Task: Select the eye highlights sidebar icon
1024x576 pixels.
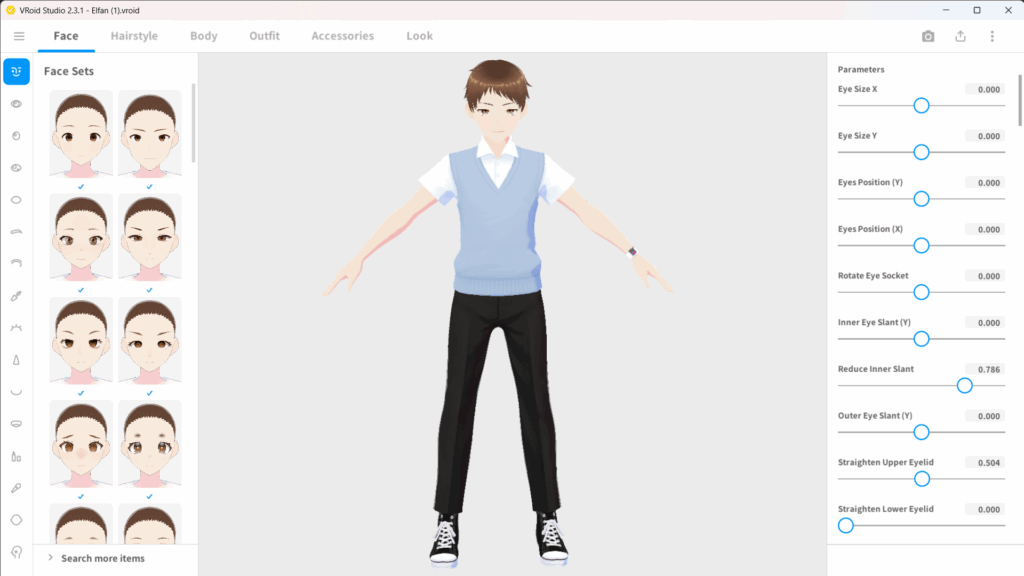Action: point(16,168)
